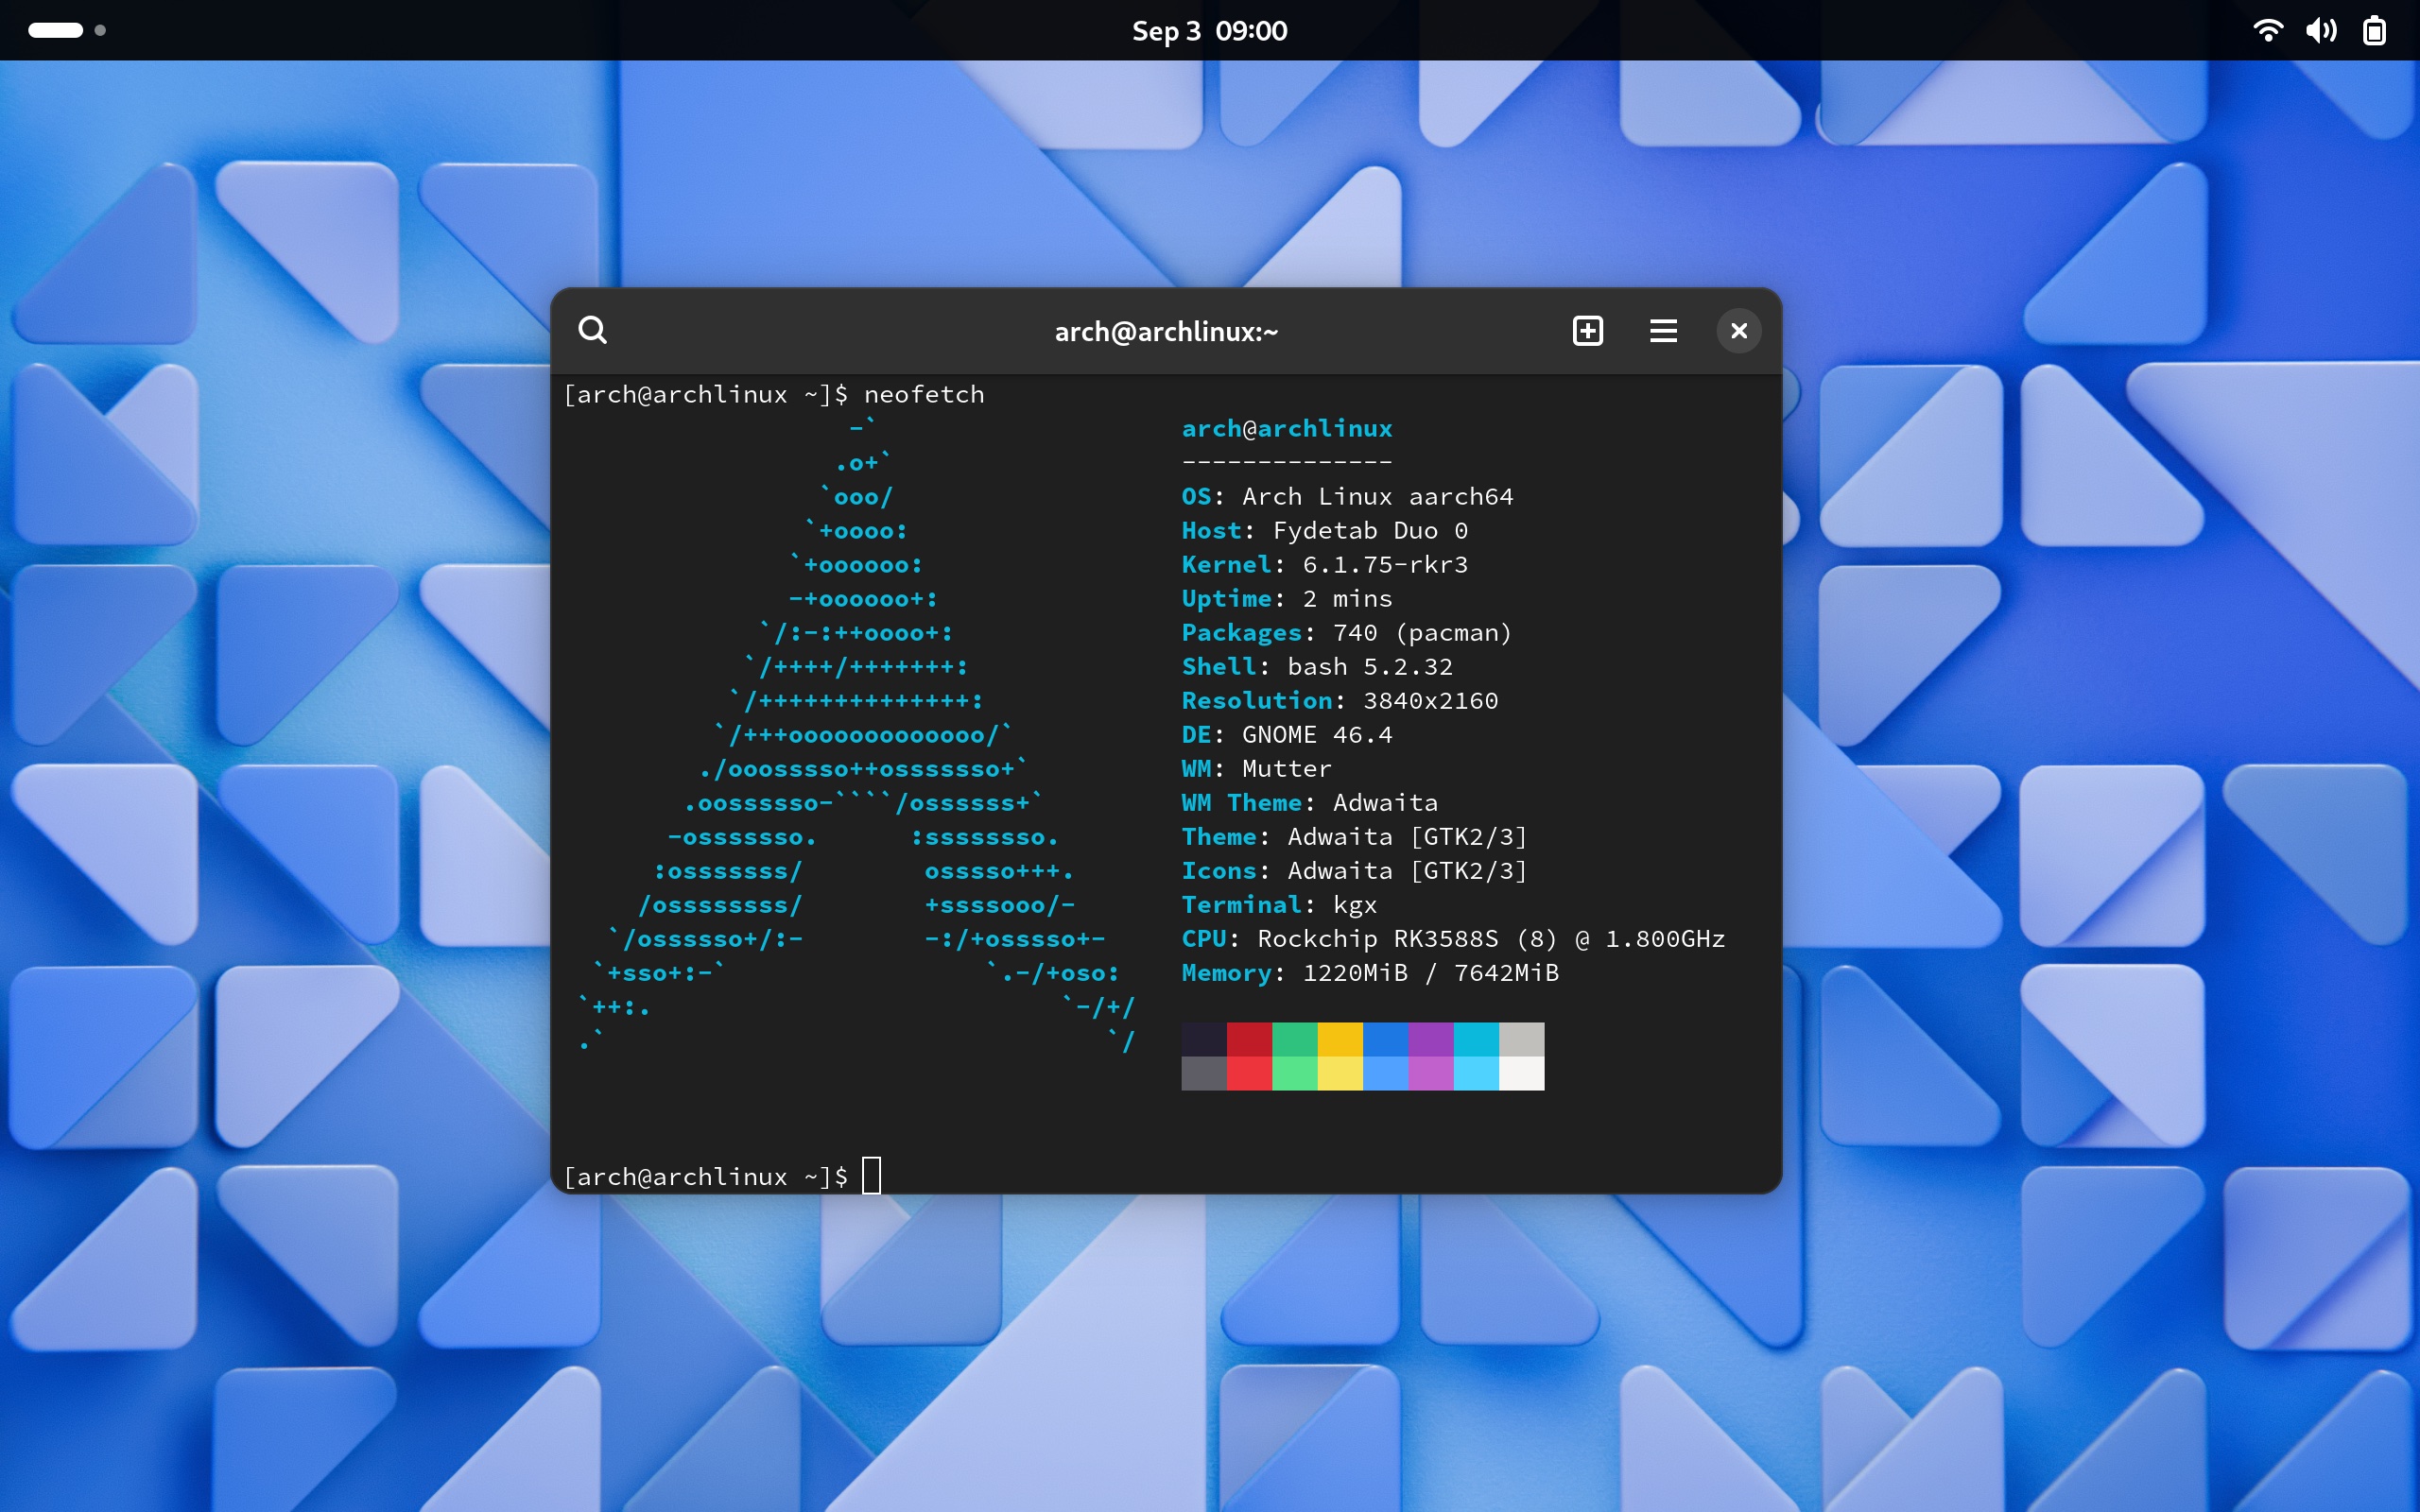Close the terminal window

pos(1737,329)
